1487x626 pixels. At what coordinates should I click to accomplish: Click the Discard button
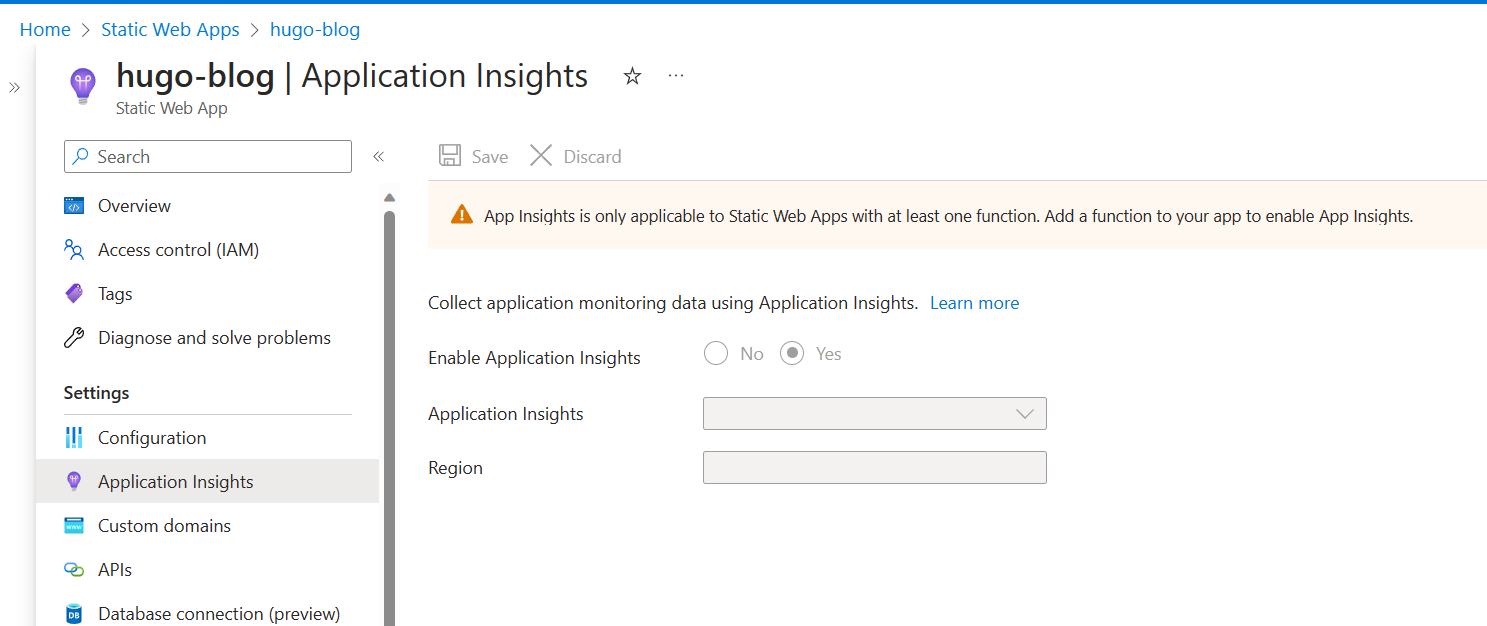point(576,156)
